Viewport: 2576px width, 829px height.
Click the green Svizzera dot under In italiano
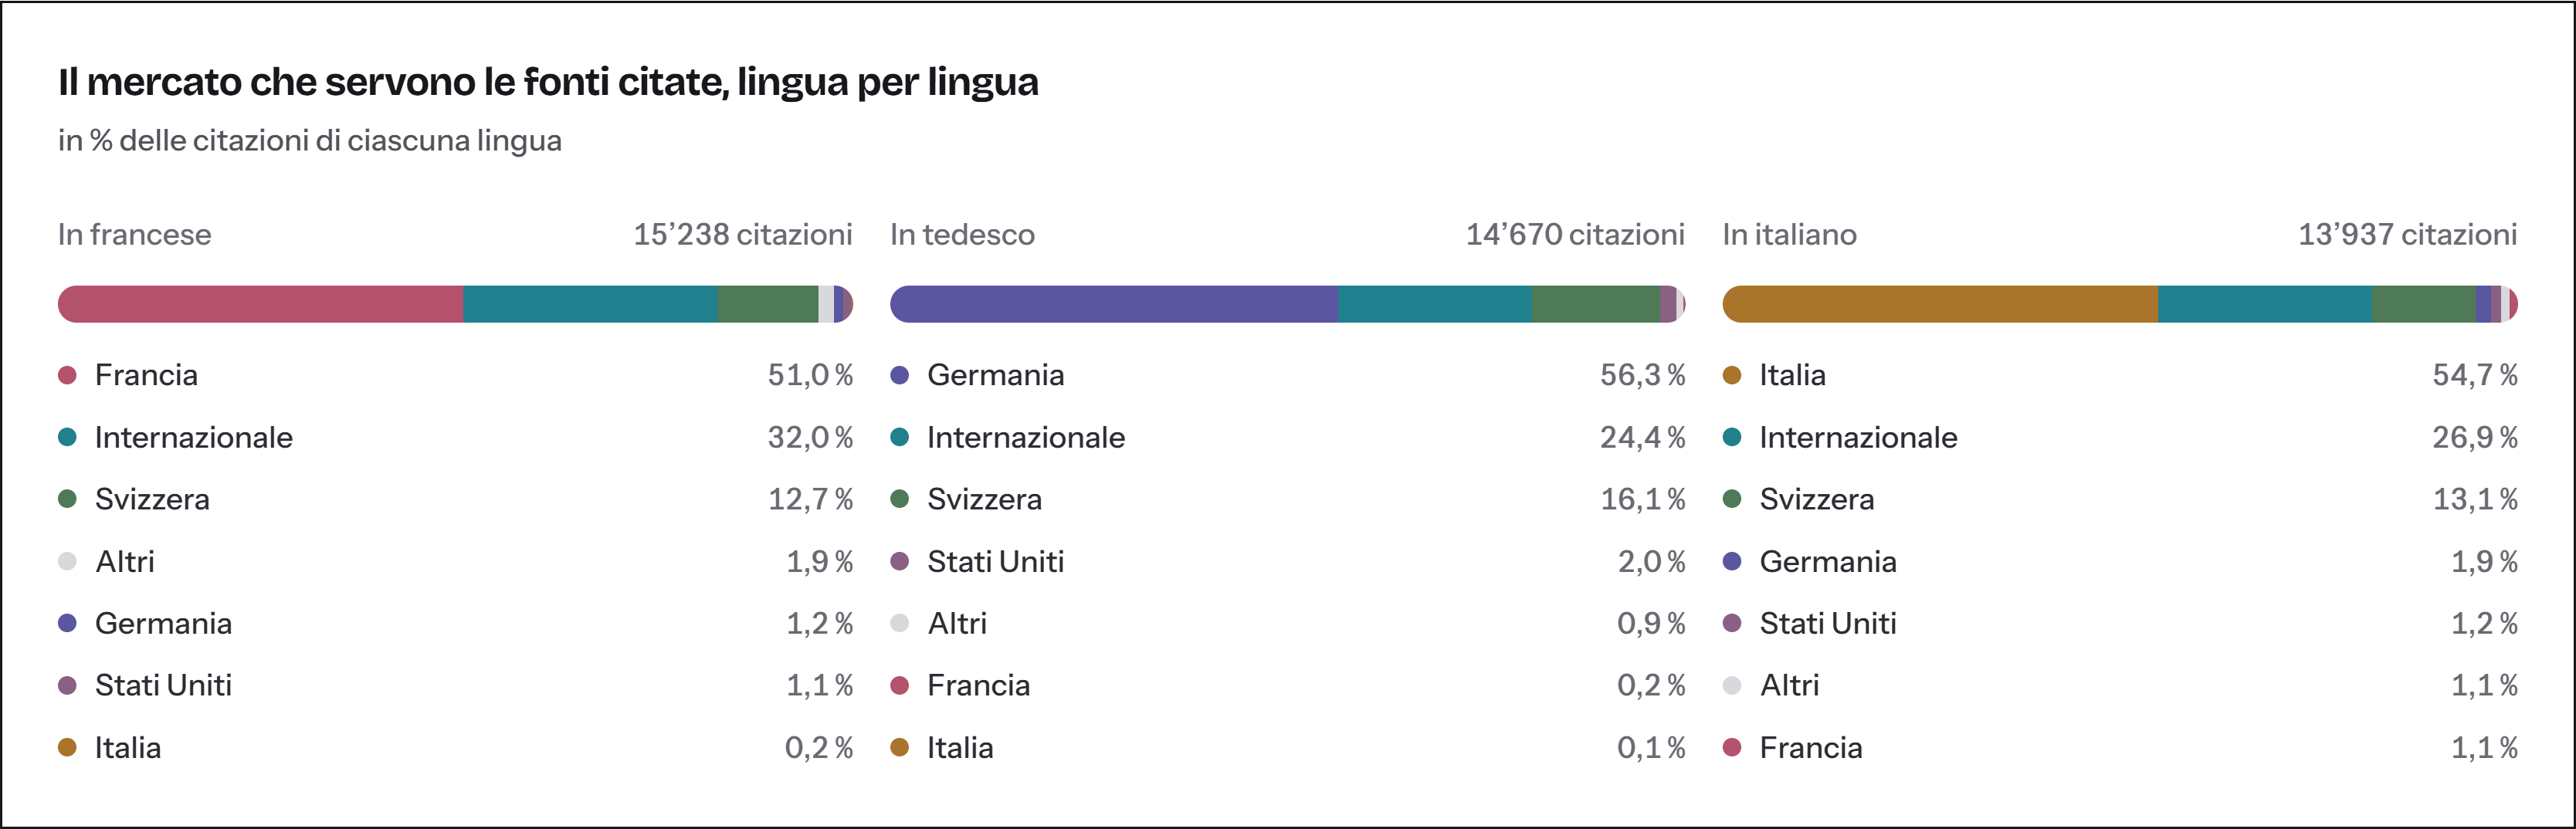1732,499
